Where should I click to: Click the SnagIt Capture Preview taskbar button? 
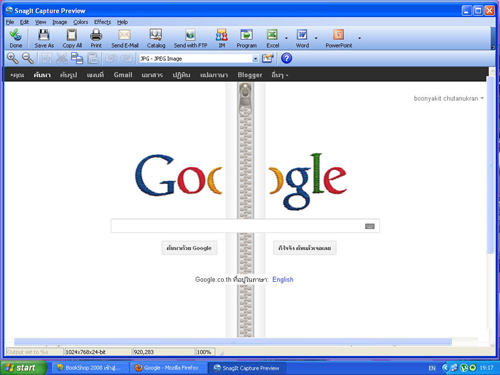pyautogui.click(x=247, y=368)
